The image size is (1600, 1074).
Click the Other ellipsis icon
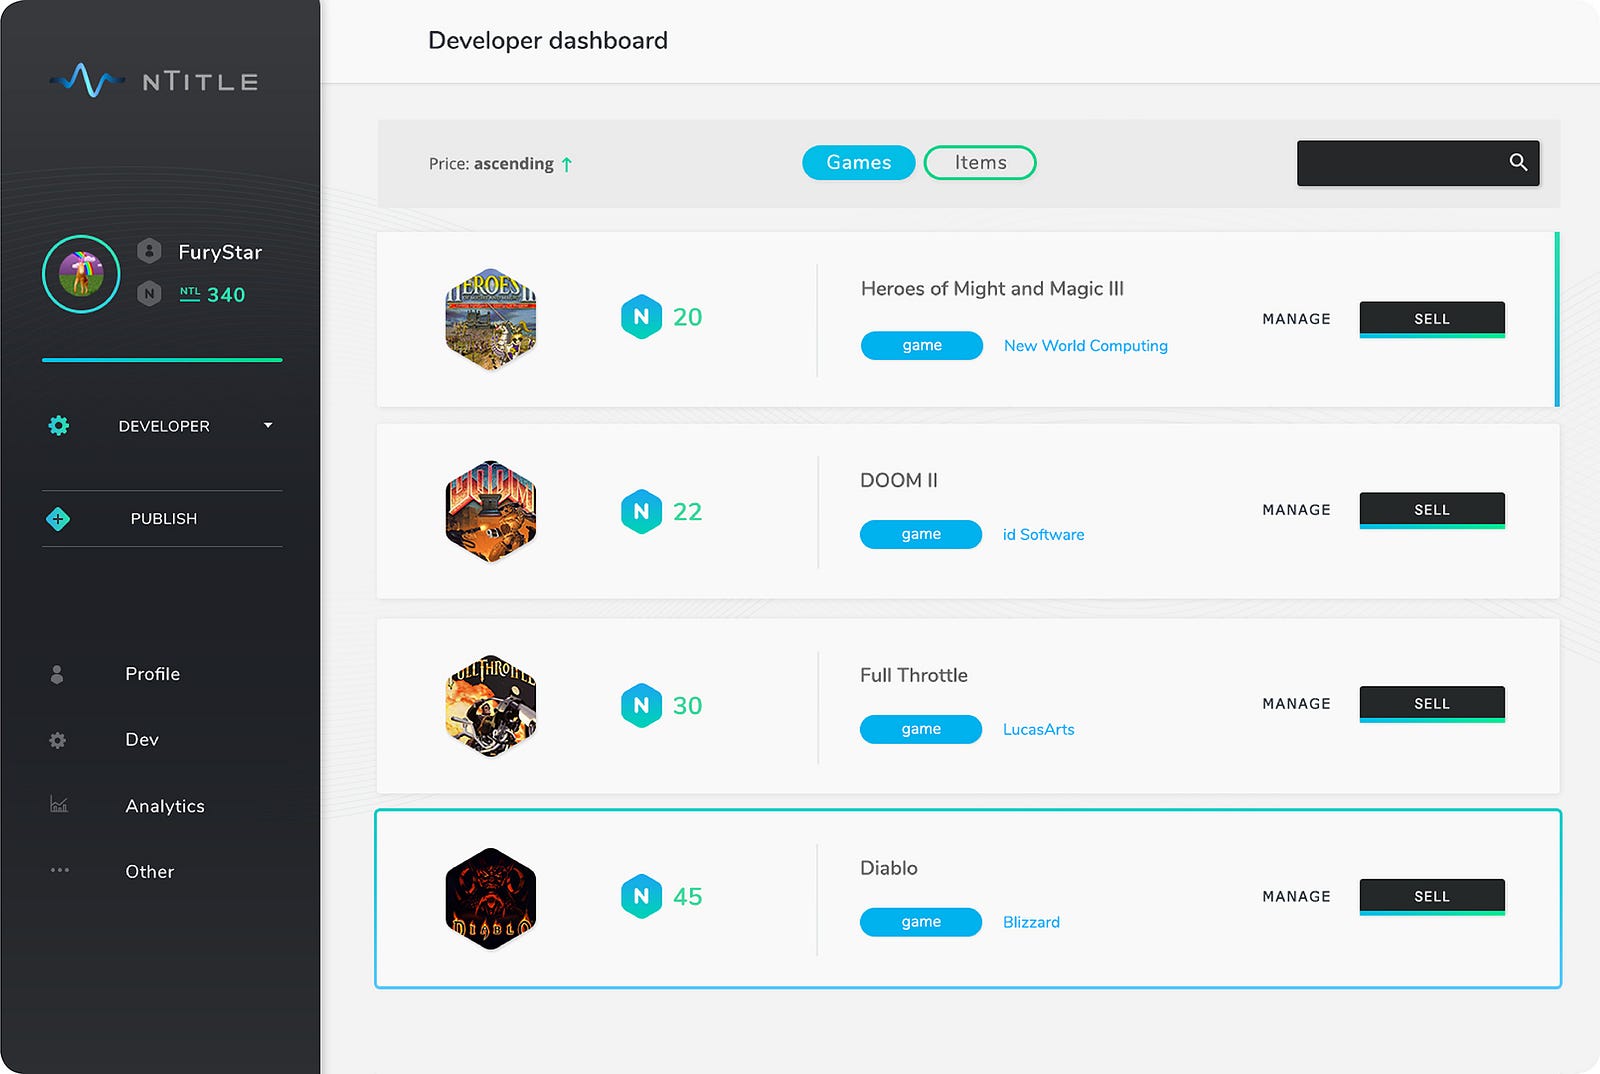pos(60,870)
